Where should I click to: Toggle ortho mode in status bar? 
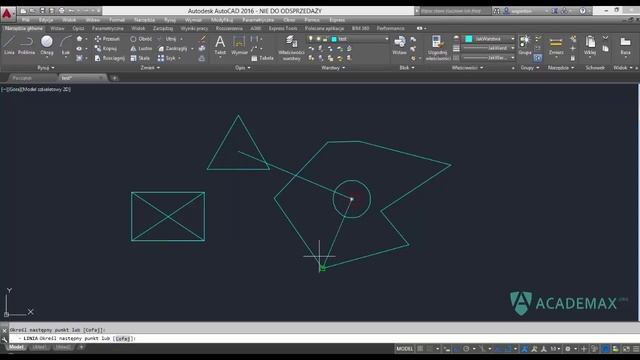click(456, 349)
